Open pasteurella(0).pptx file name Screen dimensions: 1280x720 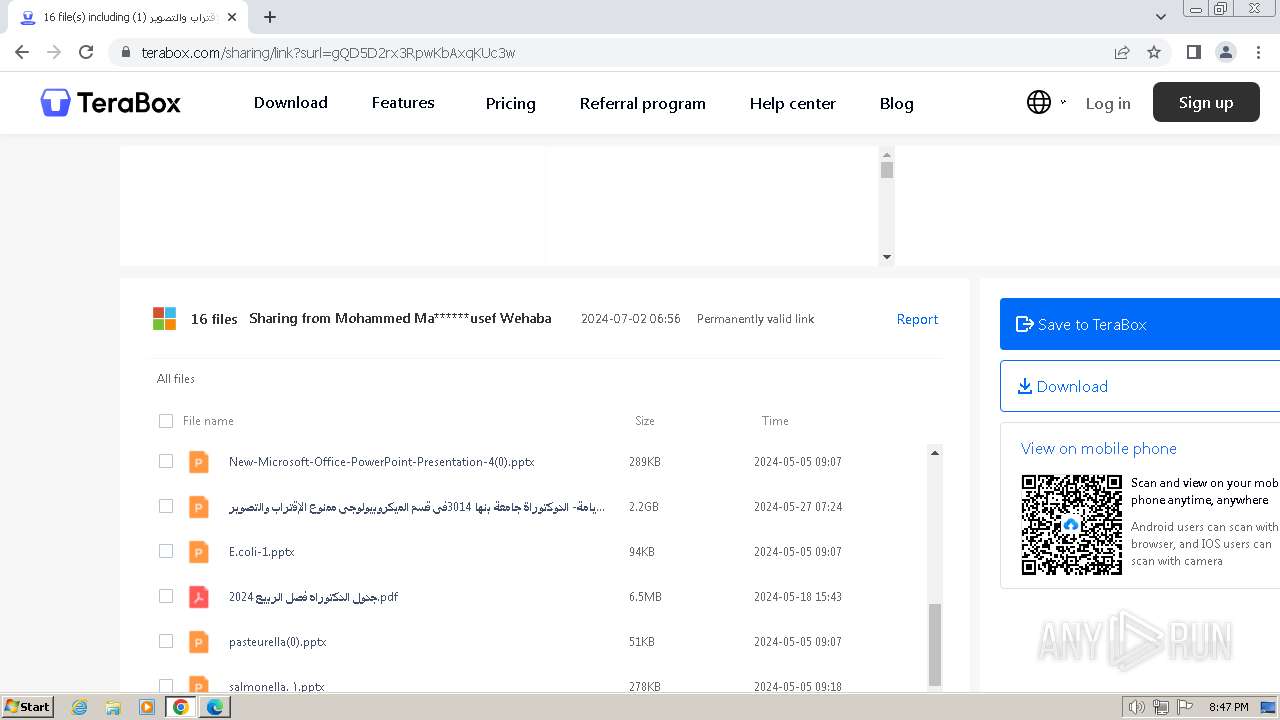pyautogui.click(x=278, y=642)
